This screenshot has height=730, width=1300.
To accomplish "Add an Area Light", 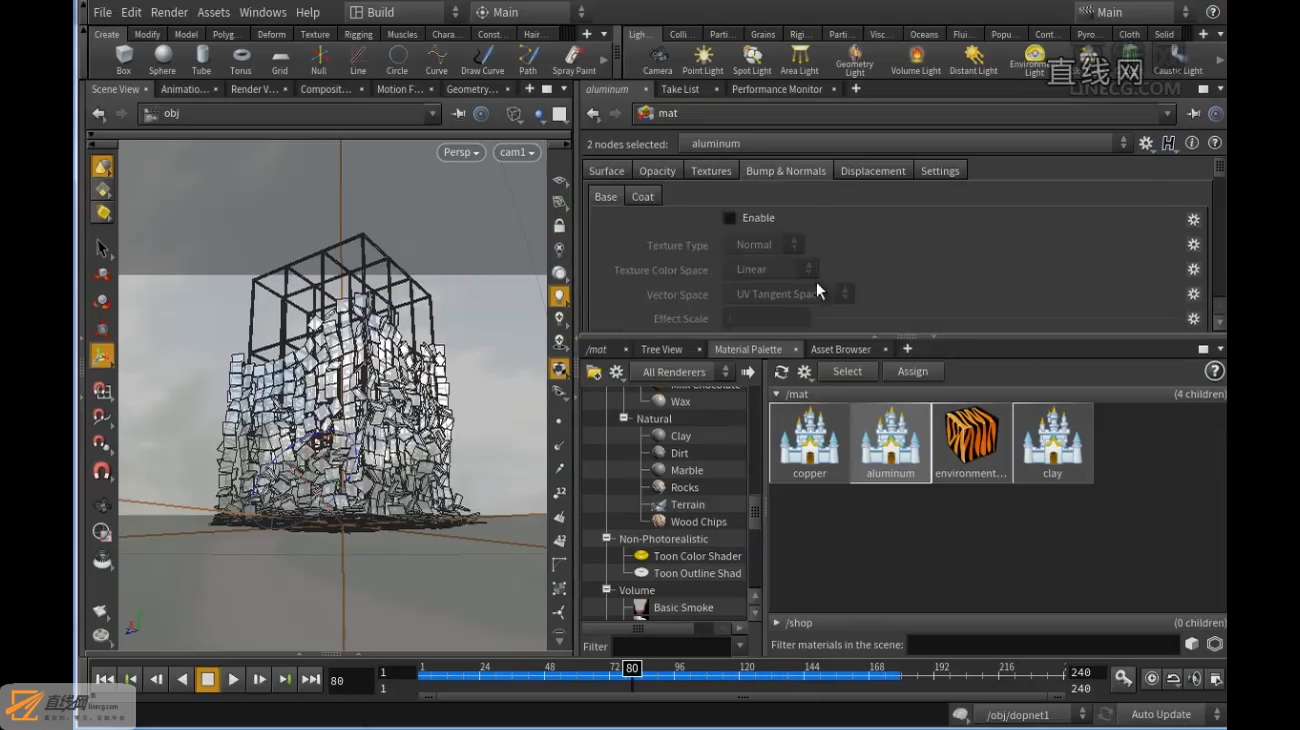I will [x=799, y=60].
